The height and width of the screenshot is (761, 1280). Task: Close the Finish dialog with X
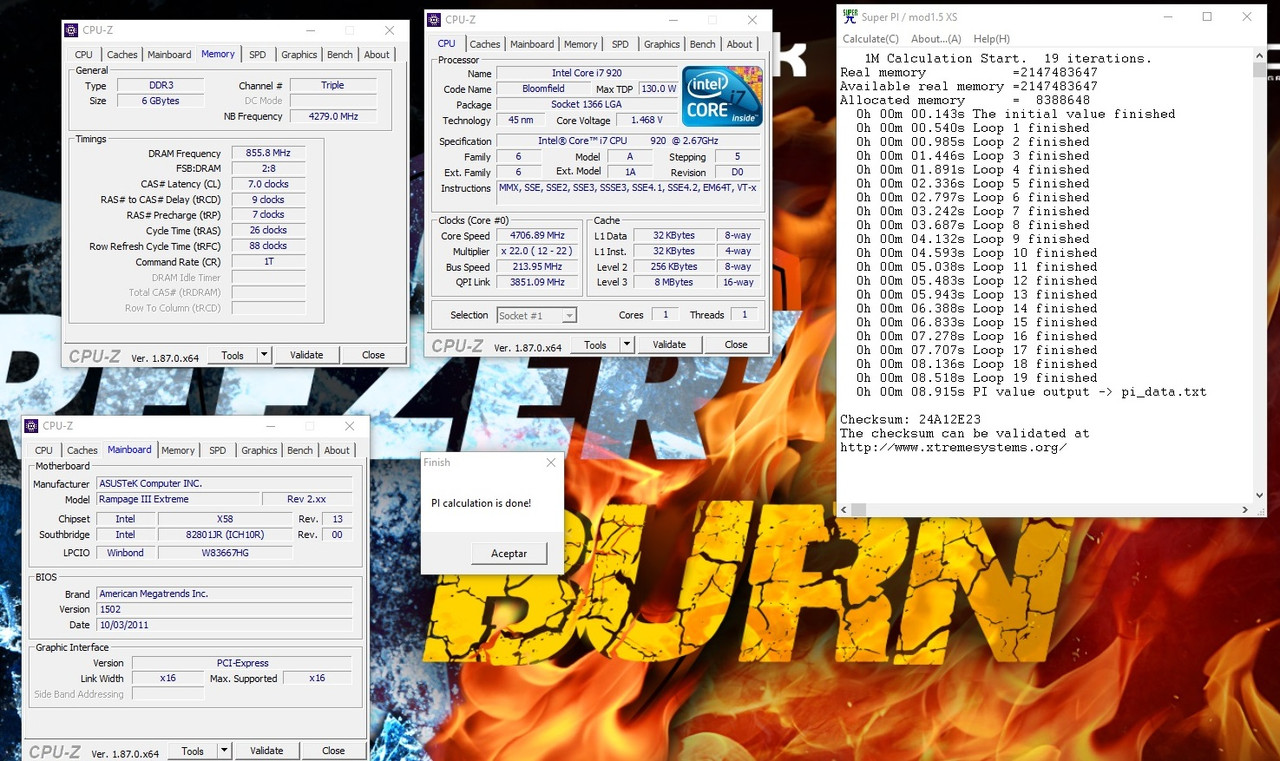pyautogui.click(x=550, y=463)
